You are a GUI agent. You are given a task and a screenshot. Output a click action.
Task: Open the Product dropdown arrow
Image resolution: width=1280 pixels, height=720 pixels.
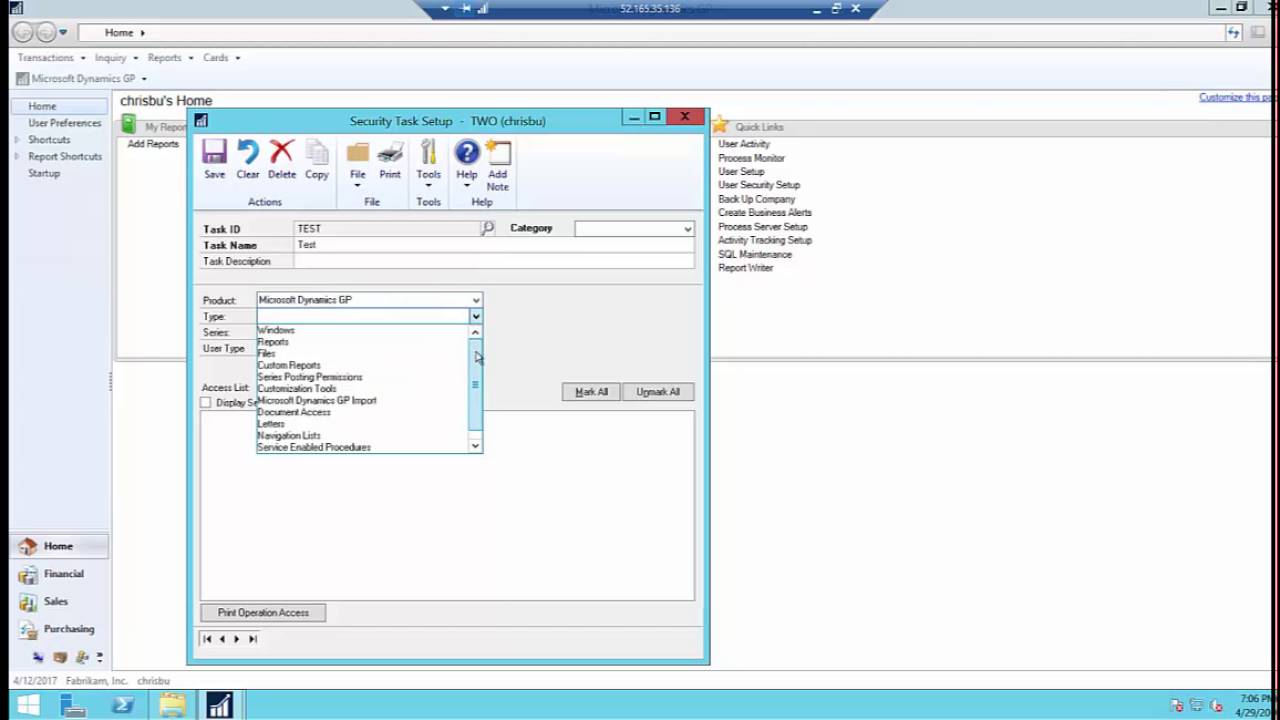[476, 300]
